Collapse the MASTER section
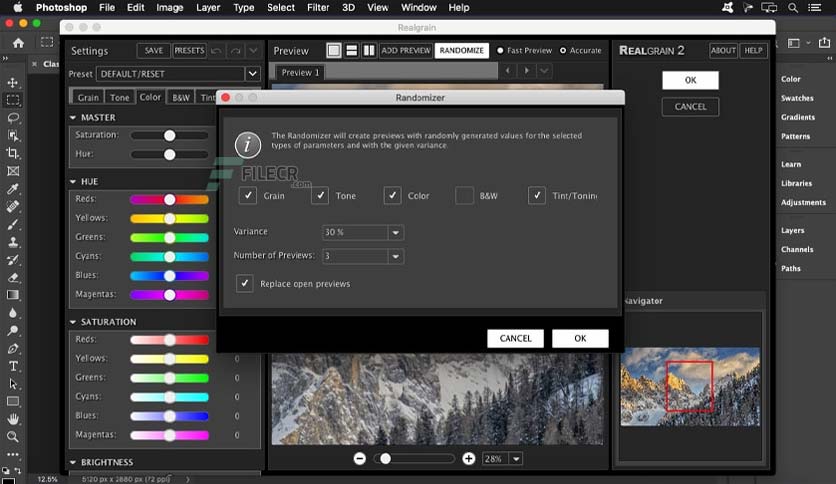 (73, 117)
